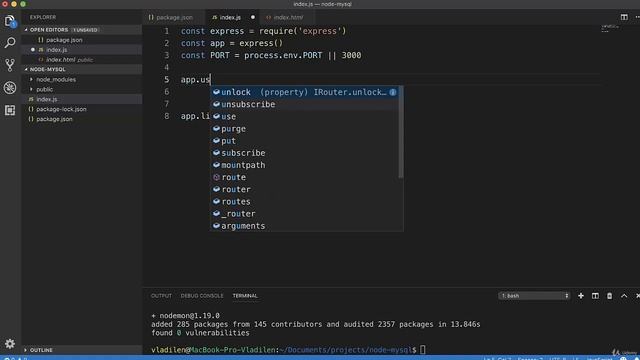Open the OUTPUT panel tab
This screenshot has height=360, width=640.
(161, 296)
